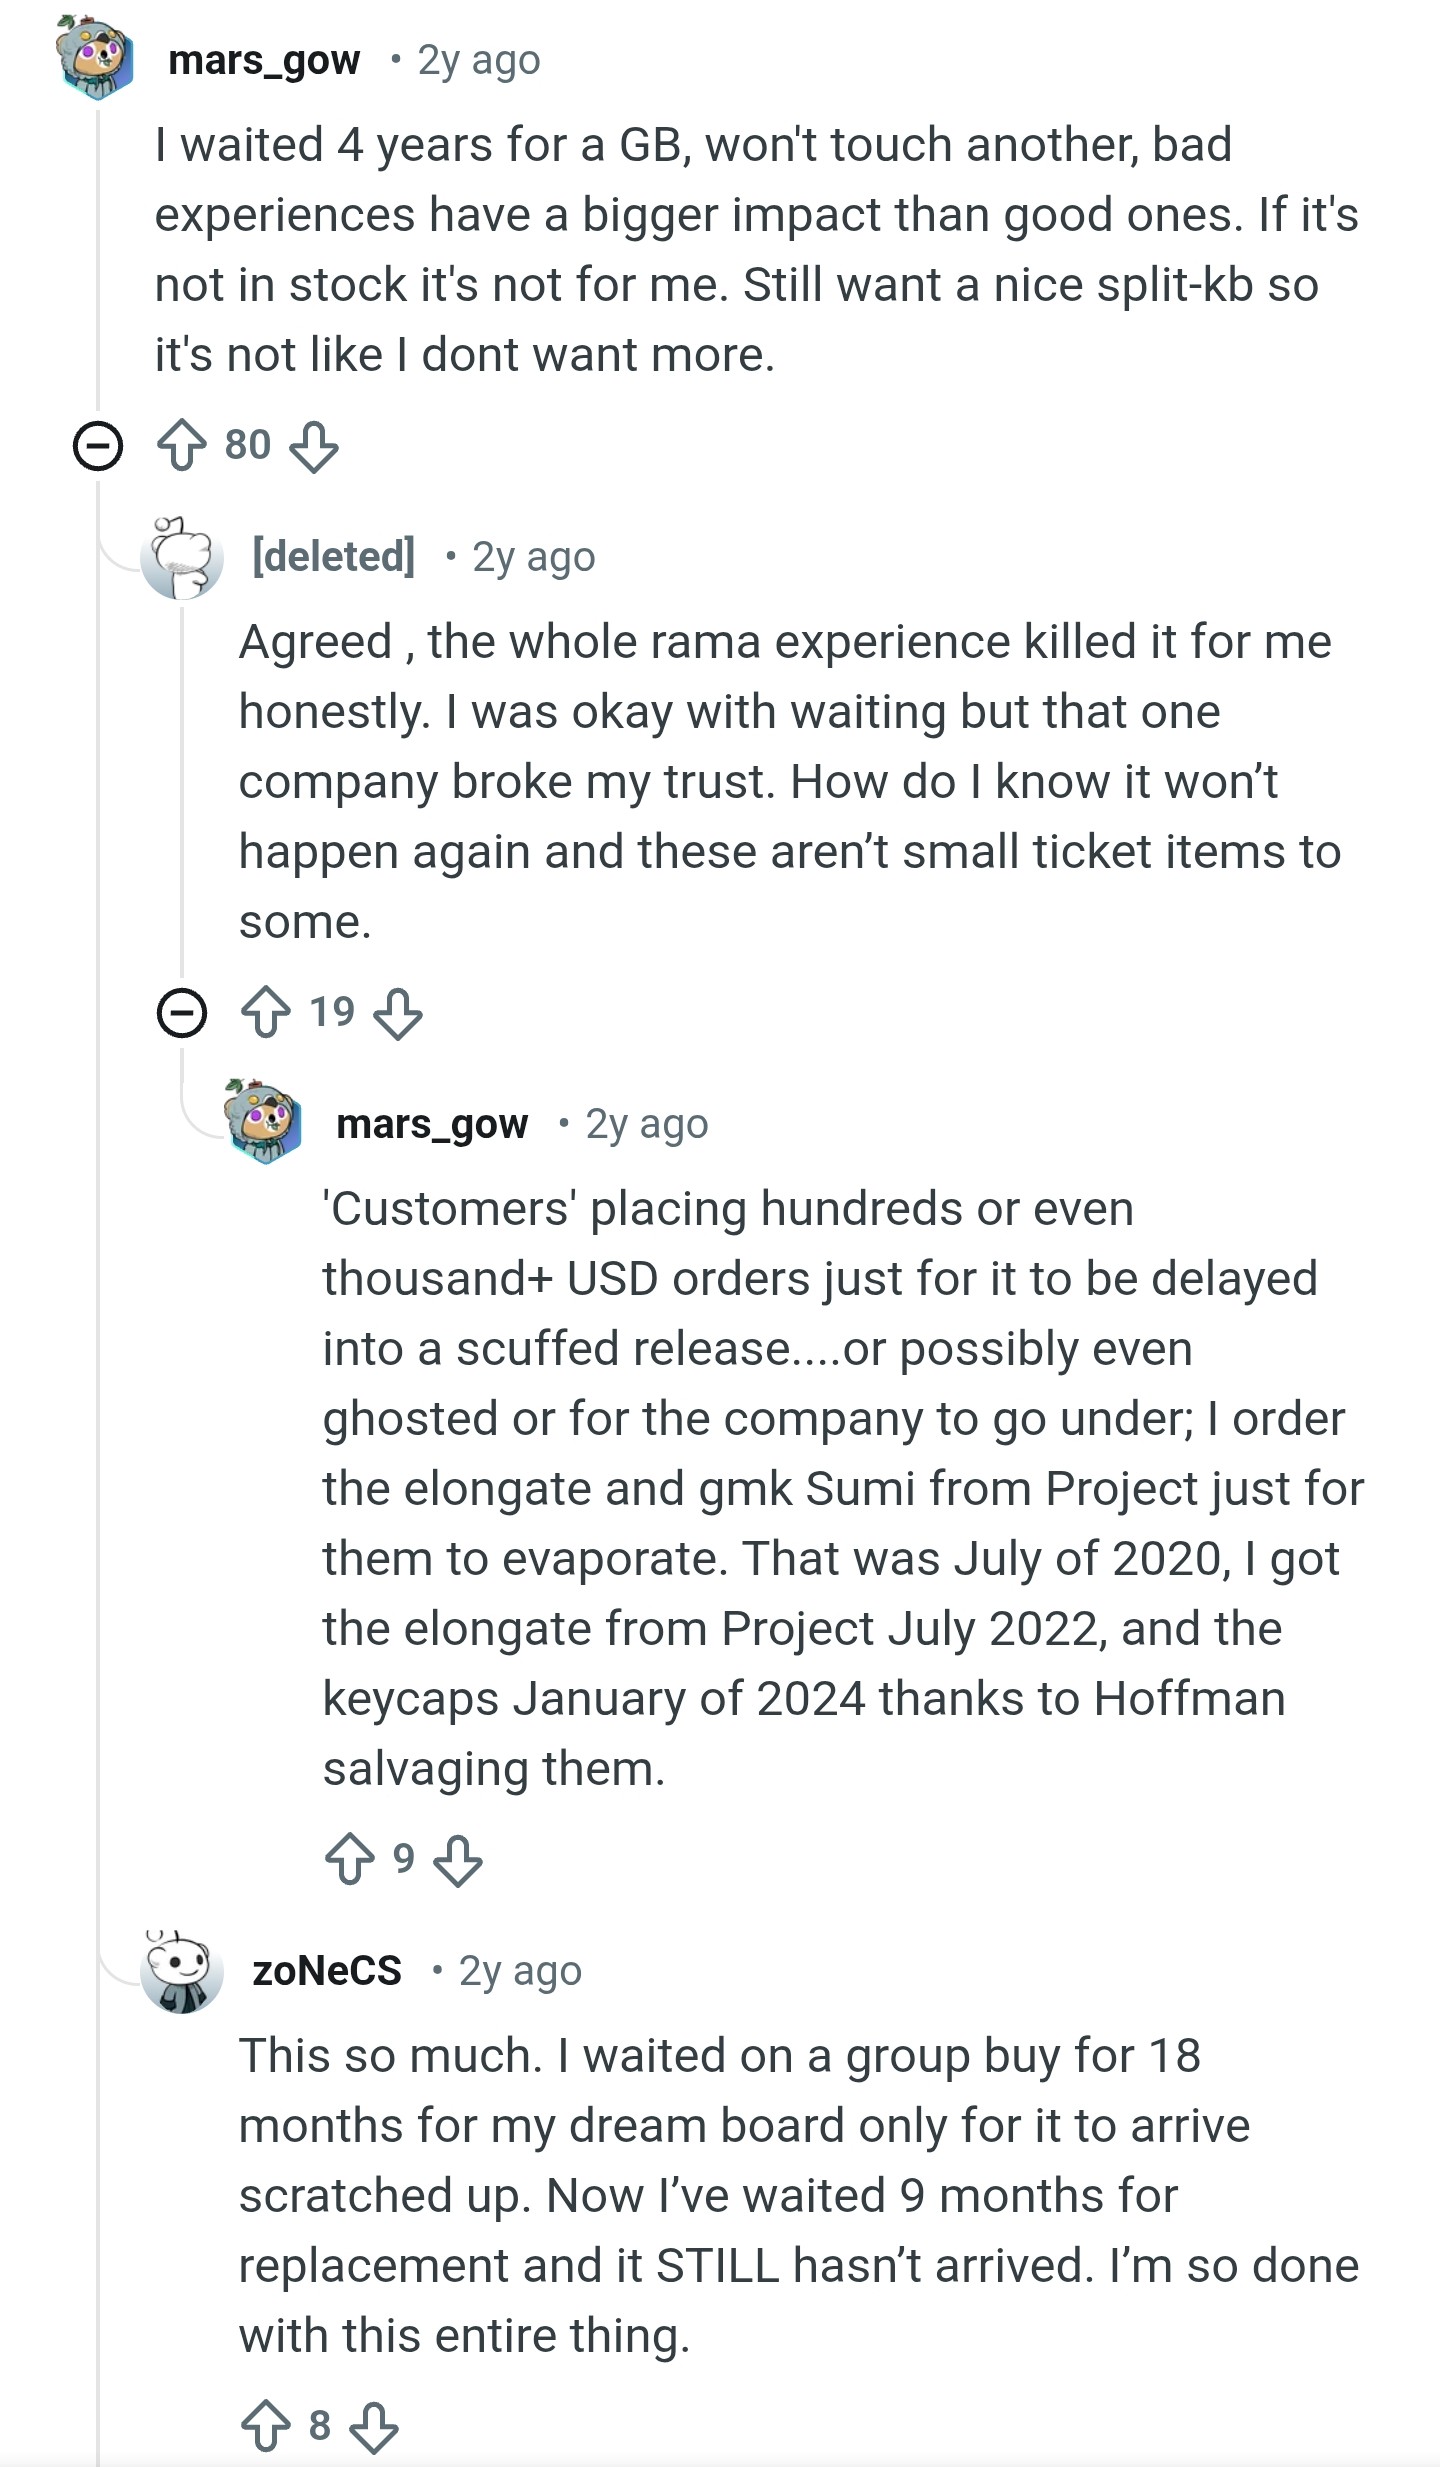Click the deleted user's default avatar

coord(181,557)
